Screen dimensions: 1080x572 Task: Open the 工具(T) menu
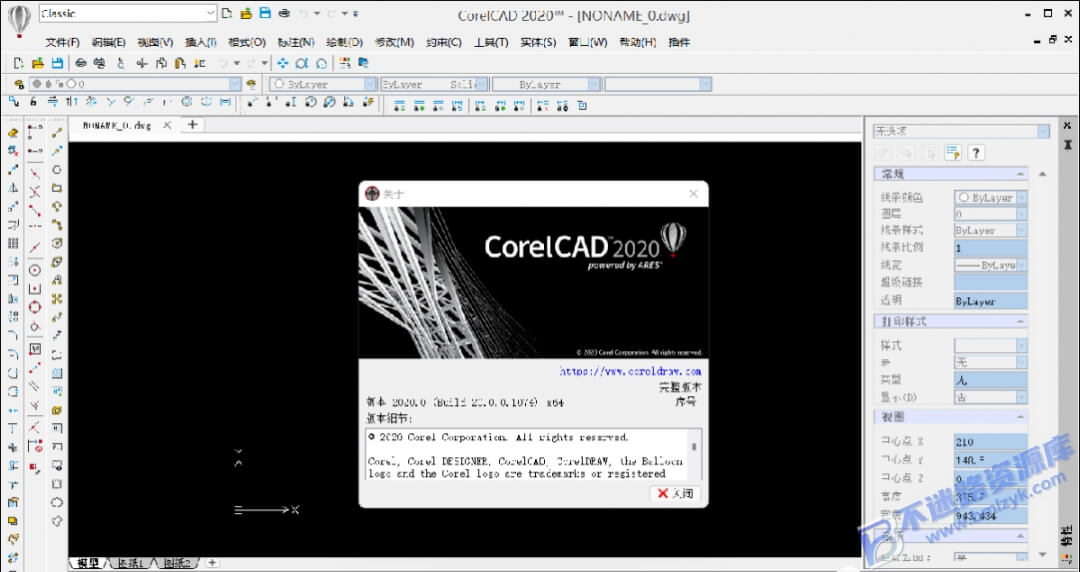tap(491, 42)
